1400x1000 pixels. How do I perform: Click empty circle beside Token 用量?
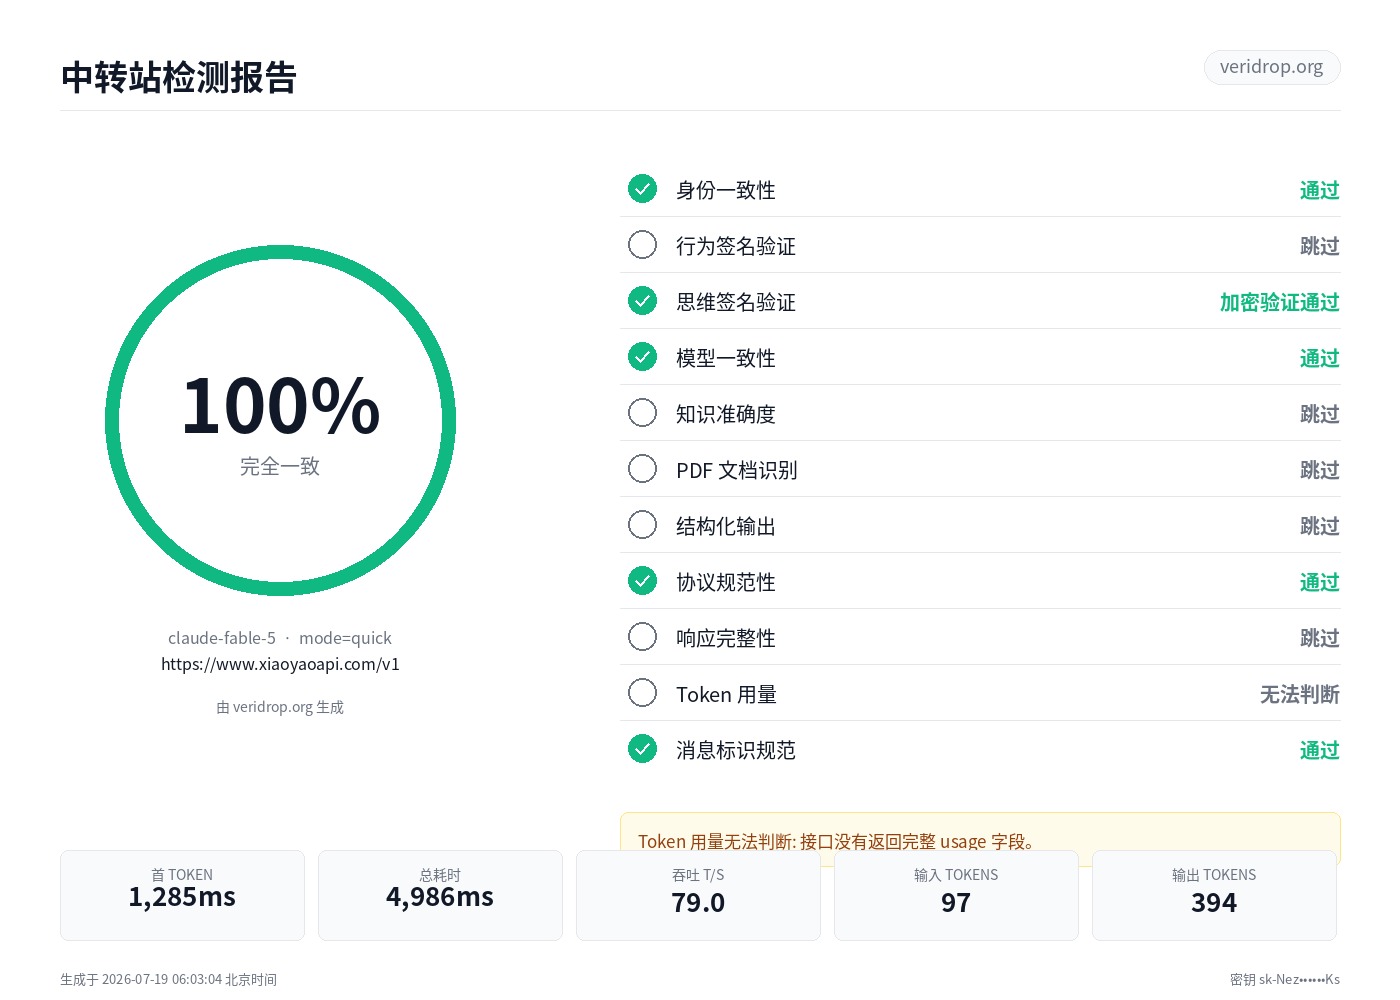(x=642, y=693)
